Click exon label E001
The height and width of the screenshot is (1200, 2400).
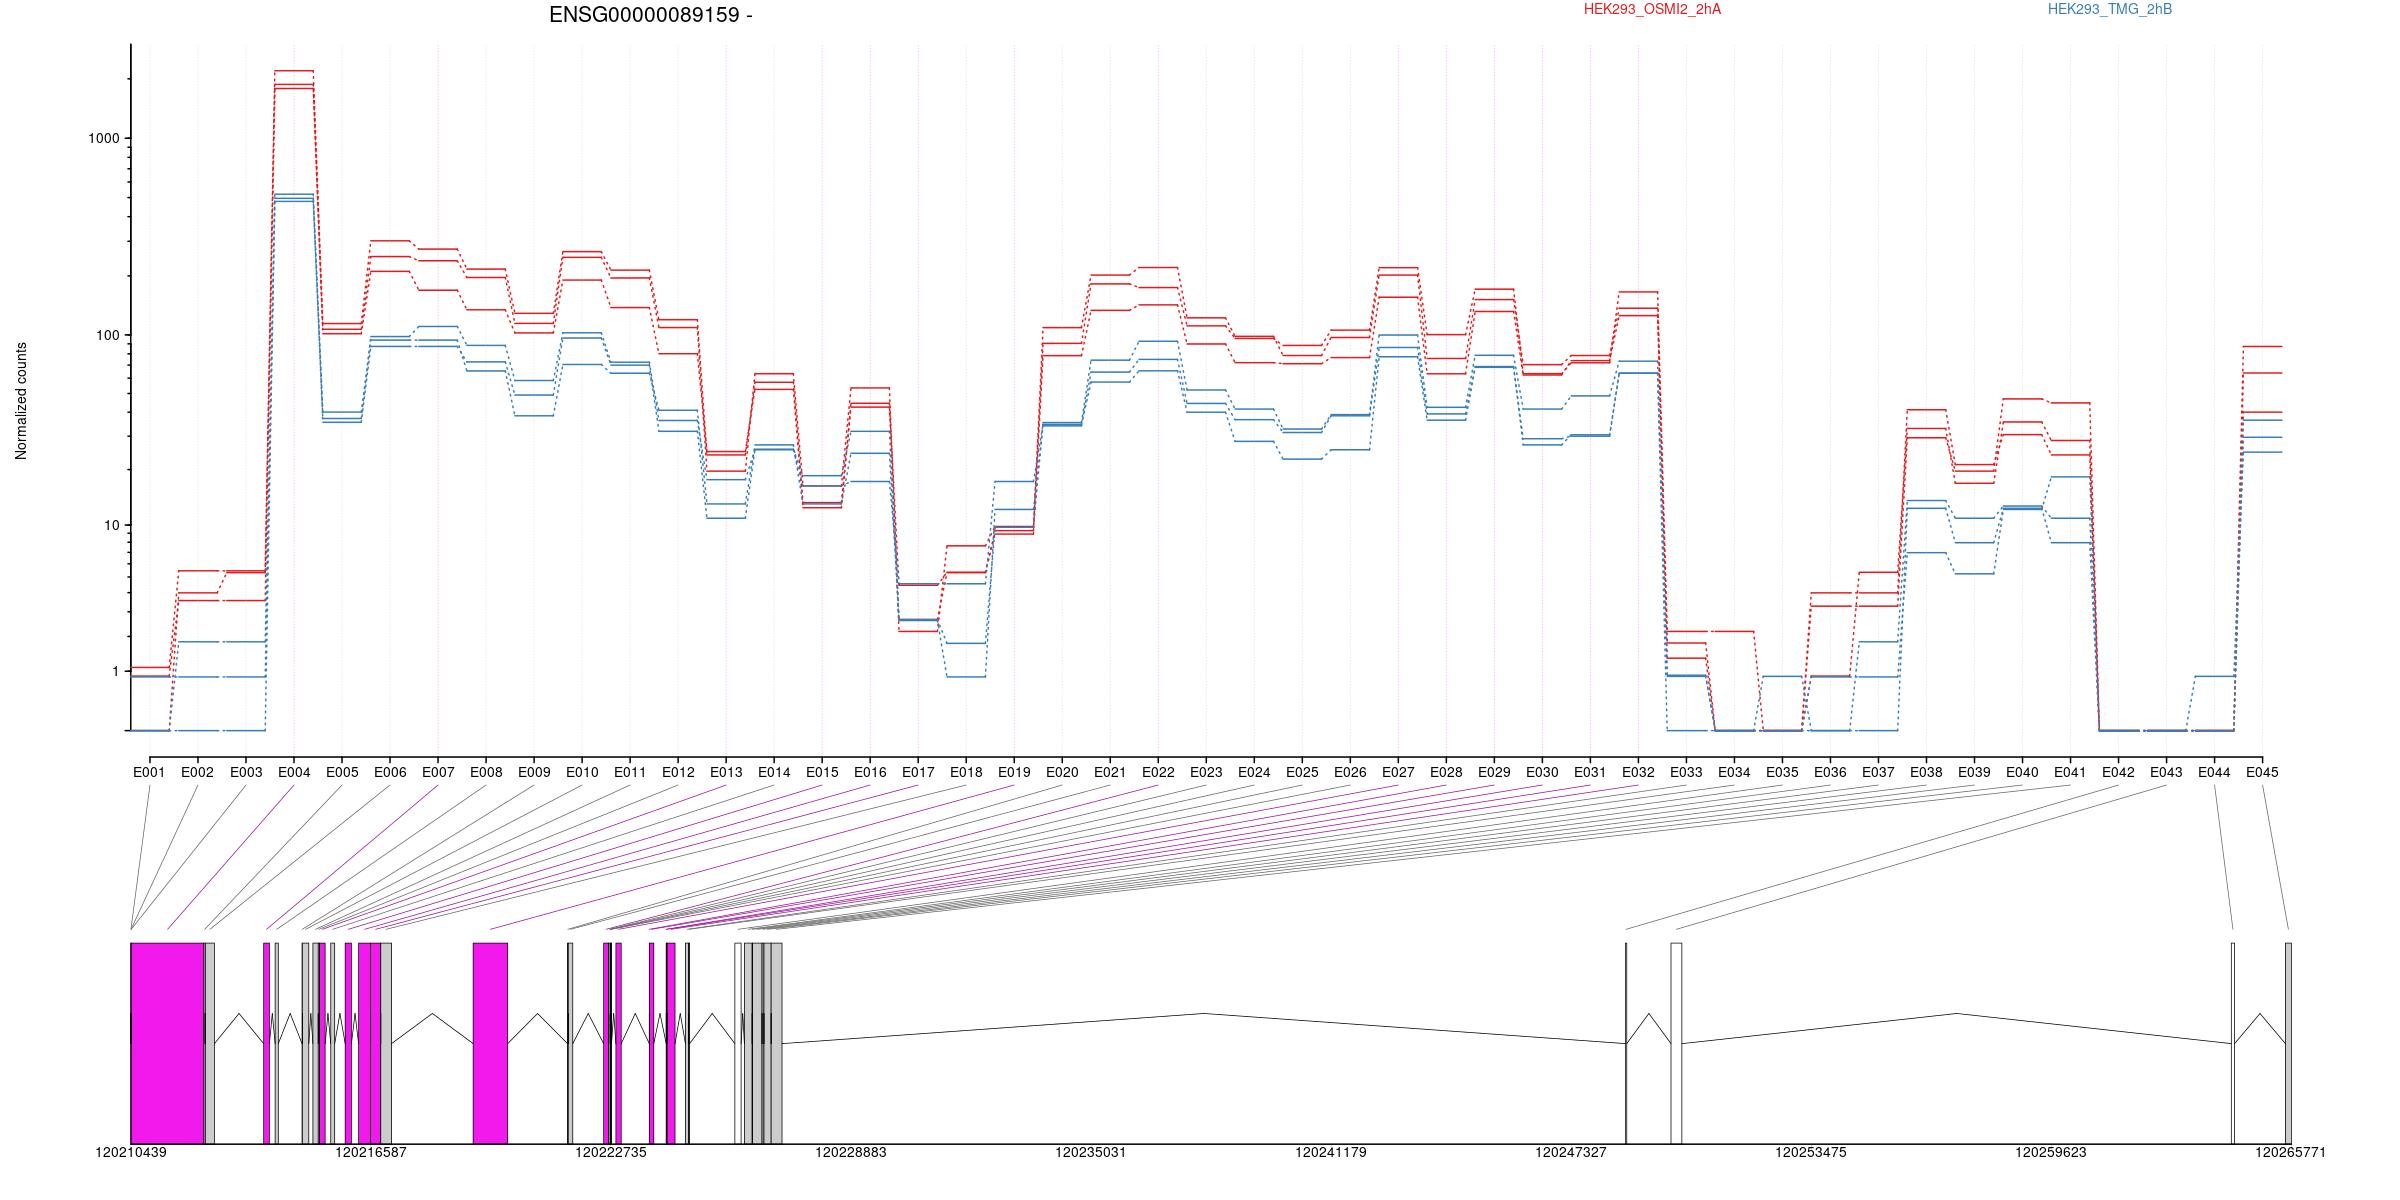tap(149, 772)
